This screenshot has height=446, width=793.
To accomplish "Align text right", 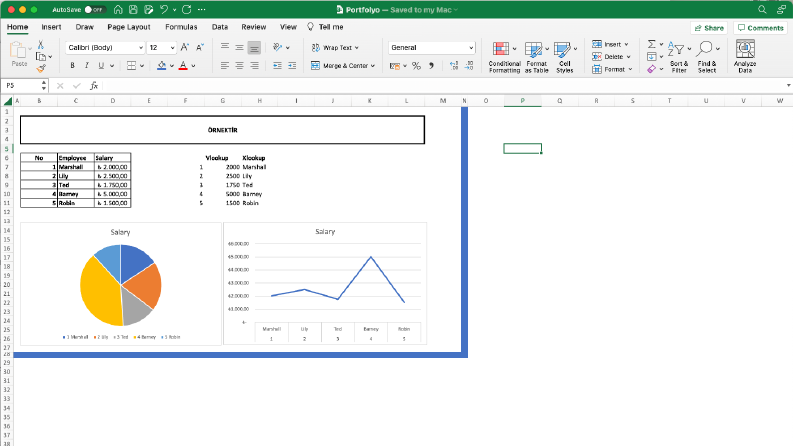I will 254,66.
